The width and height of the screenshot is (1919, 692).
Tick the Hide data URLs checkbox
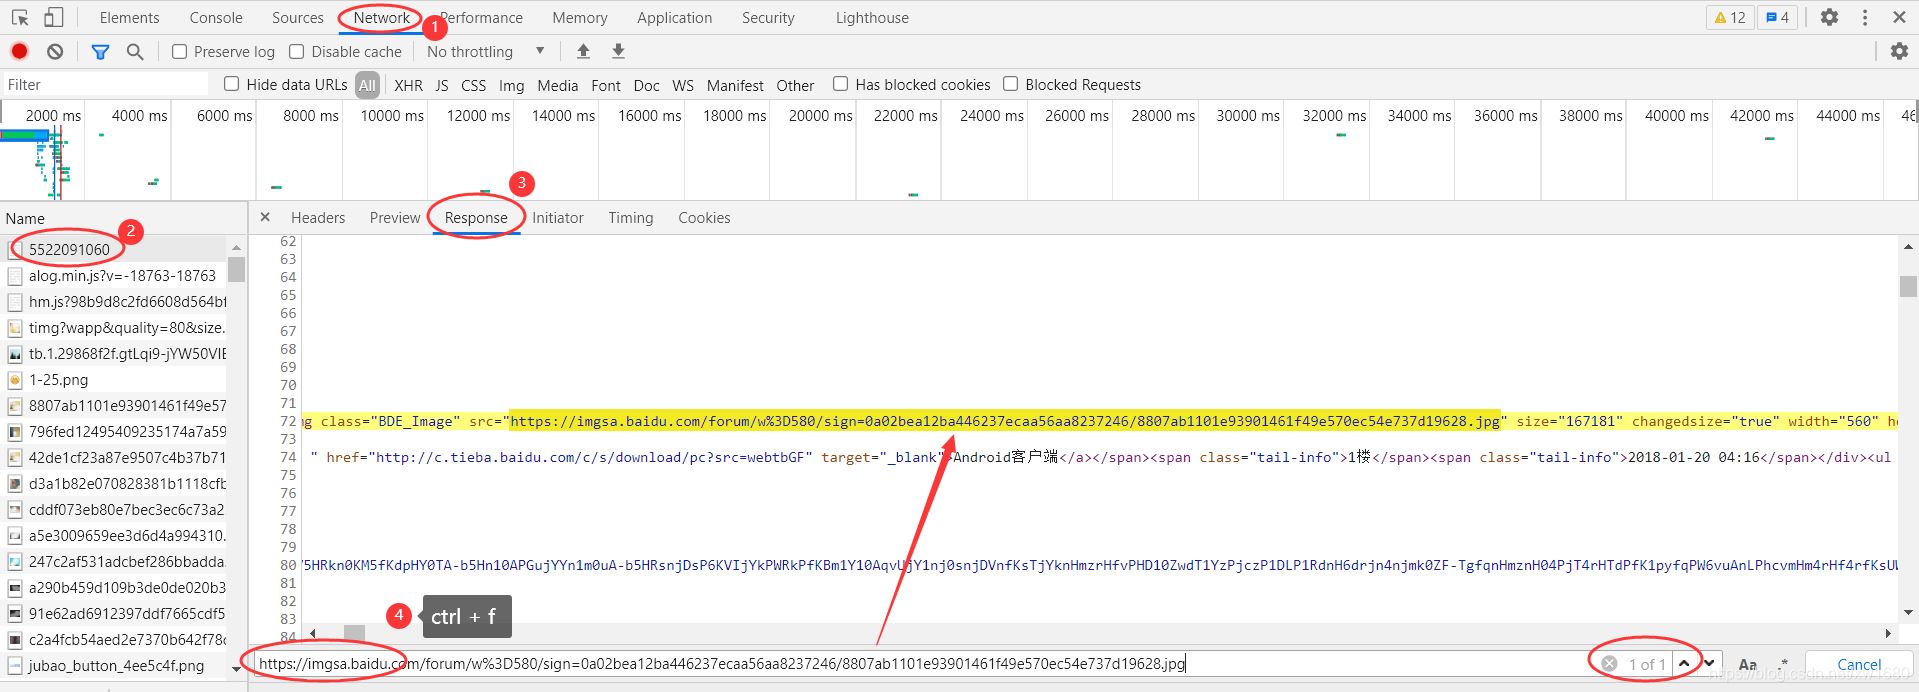click(x=232, y=84)
